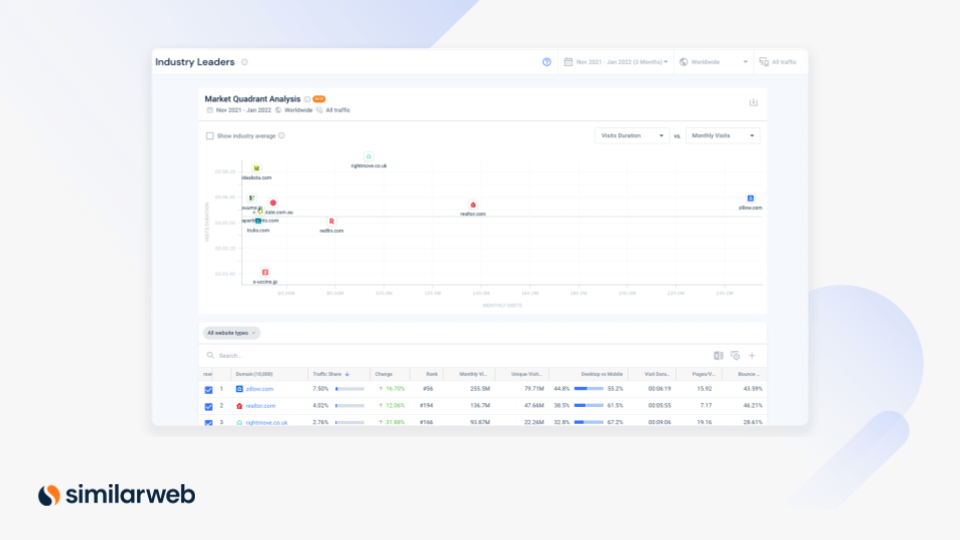The width and height of the screenshot is (960, 540).
Task: Click the zillow.com point on the chart
Action: pos(750,198)
